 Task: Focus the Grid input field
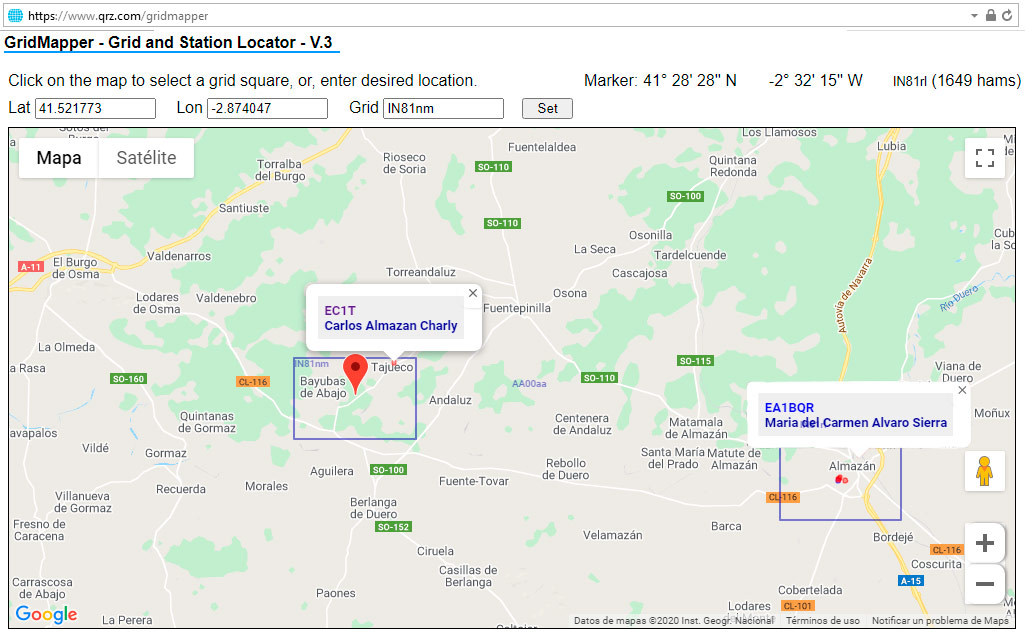tap(443, 109)
